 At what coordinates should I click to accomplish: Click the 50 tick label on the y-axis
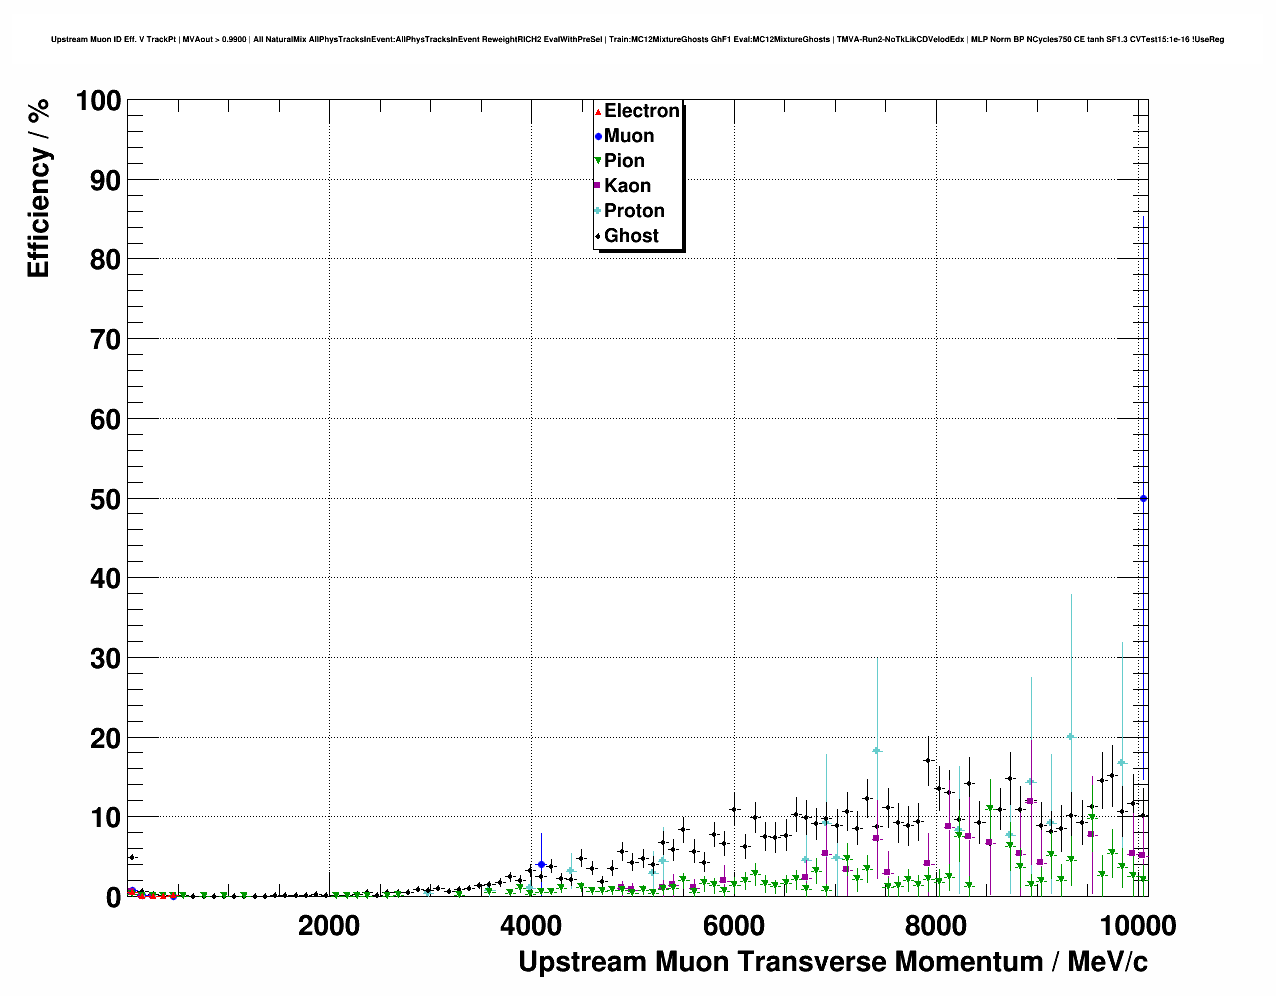pyautogui.click(x=105, y=499)
